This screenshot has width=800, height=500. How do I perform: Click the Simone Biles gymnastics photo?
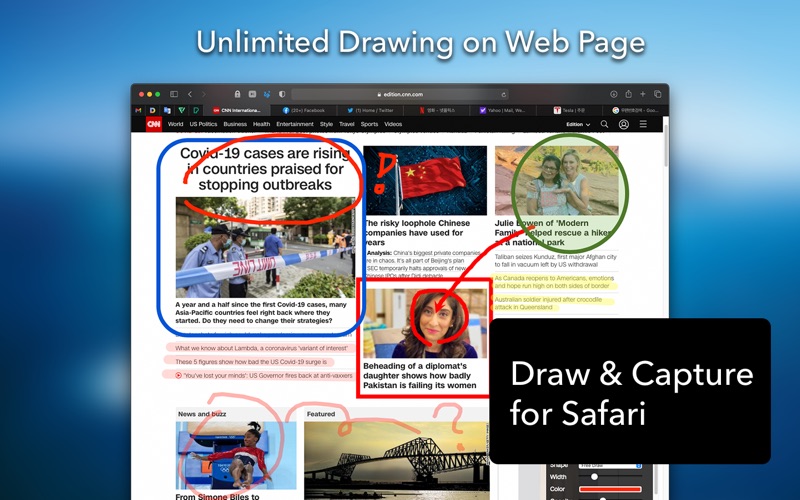[236, 455]
